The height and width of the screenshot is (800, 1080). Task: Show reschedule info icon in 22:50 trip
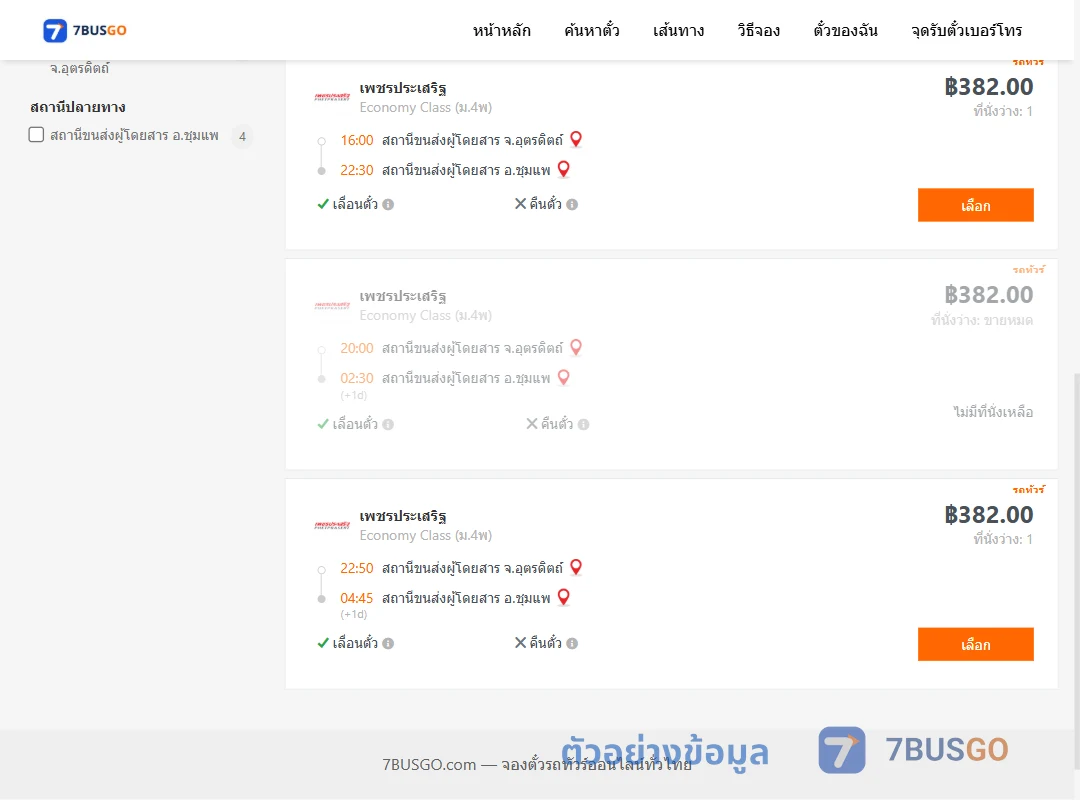pyautogui.click(x=388, y=644)
